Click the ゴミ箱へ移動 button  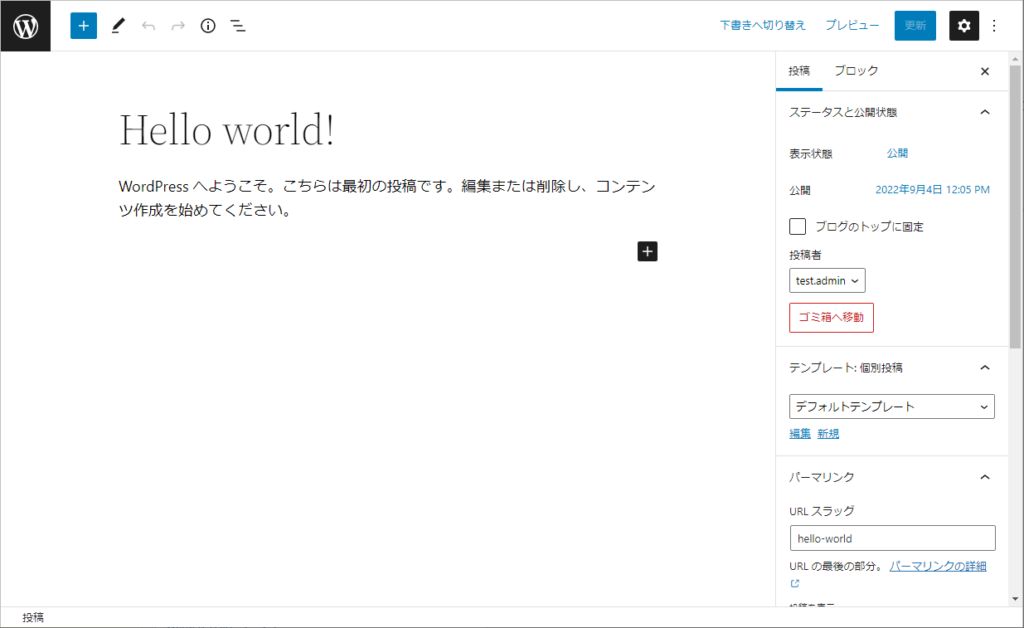click(x=831, y=318)
